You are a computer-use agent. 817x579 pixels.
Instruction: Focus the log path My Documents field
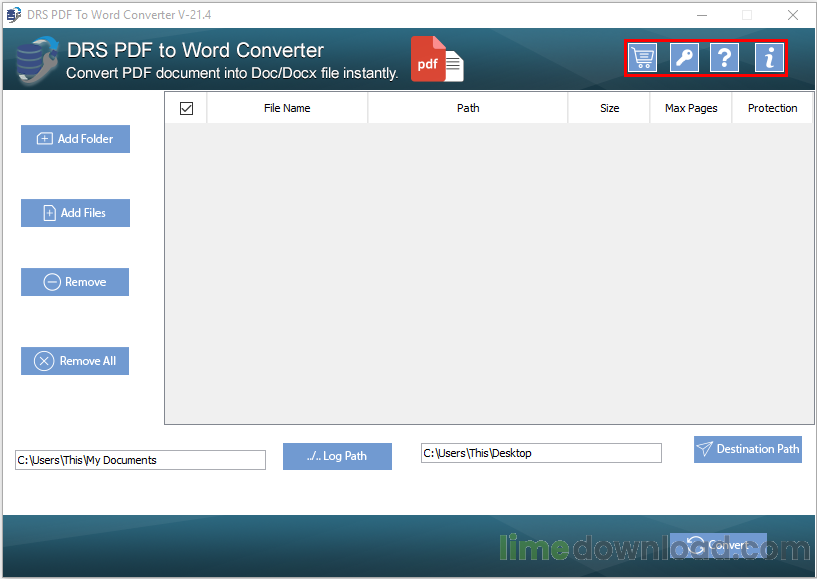click(140, 460)
